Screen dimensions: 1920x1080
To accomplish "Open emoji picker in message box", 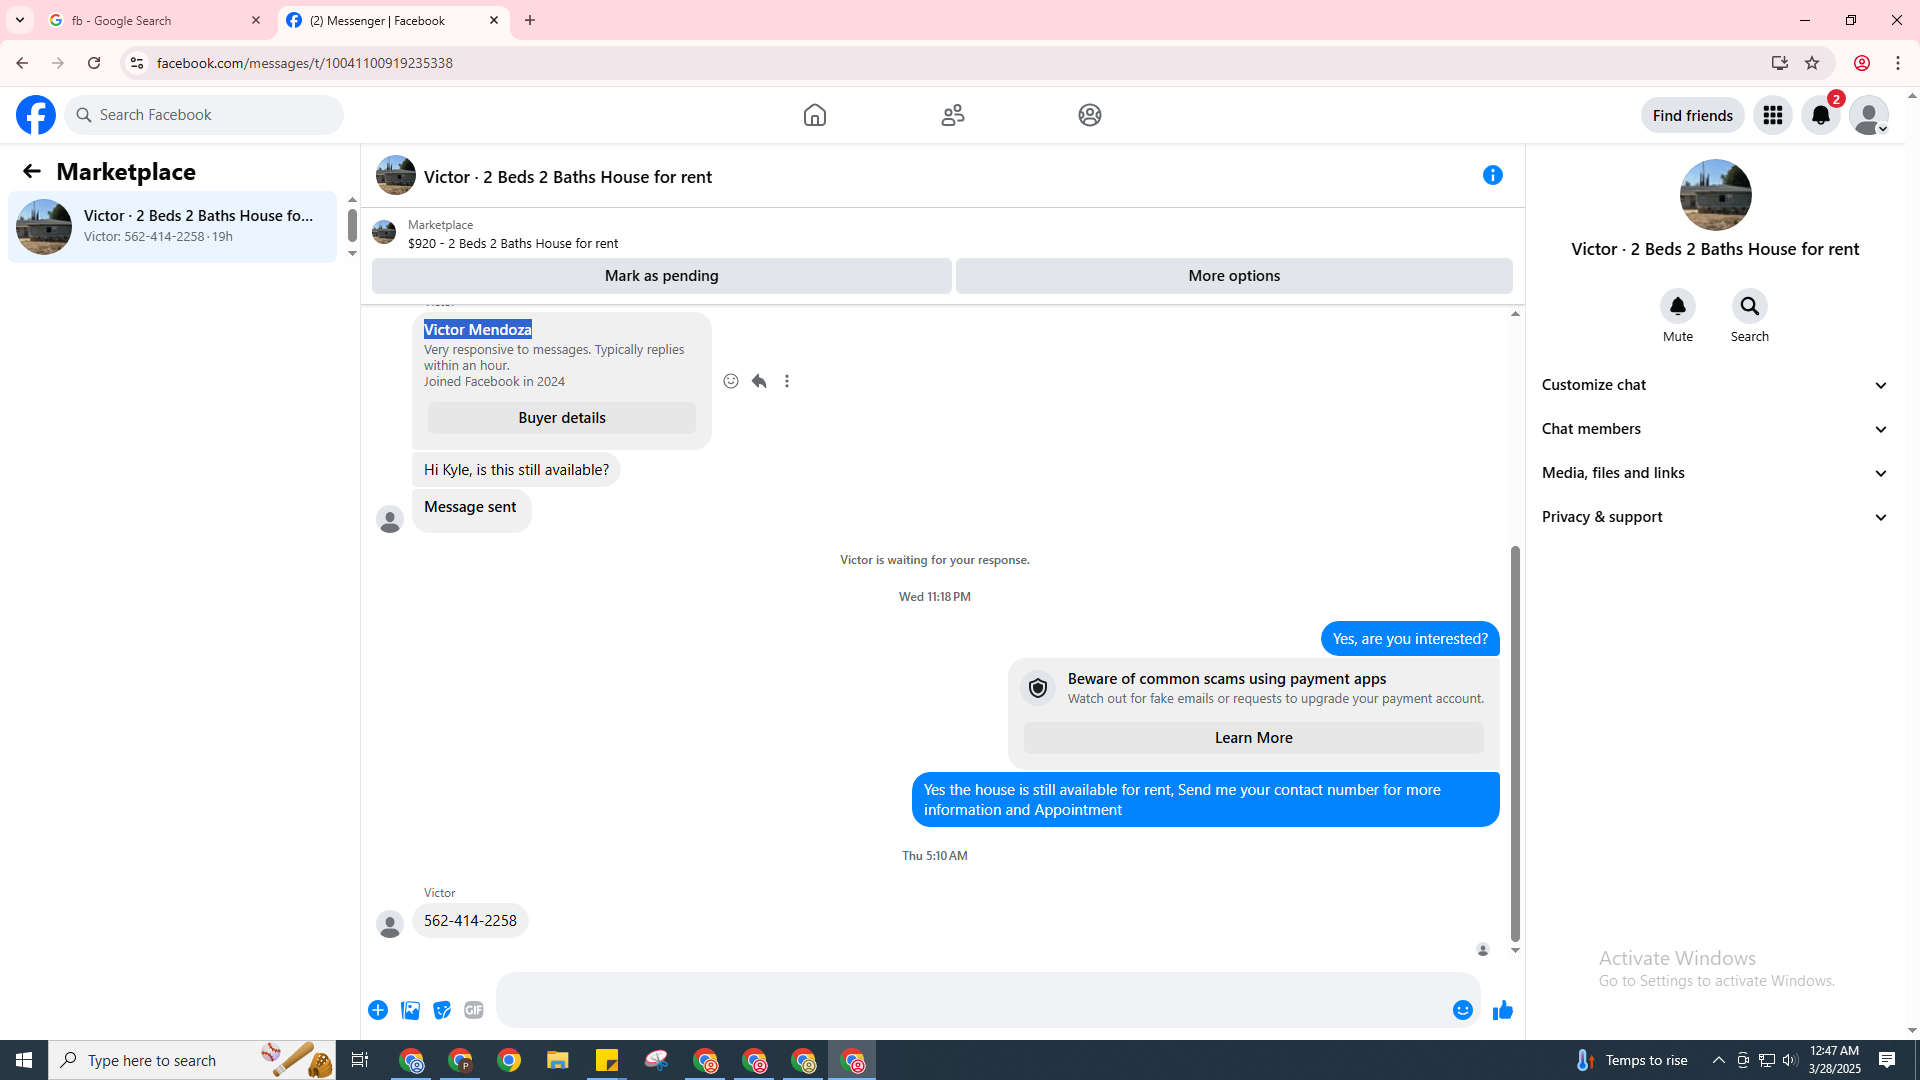I will coord(1463,1010).
